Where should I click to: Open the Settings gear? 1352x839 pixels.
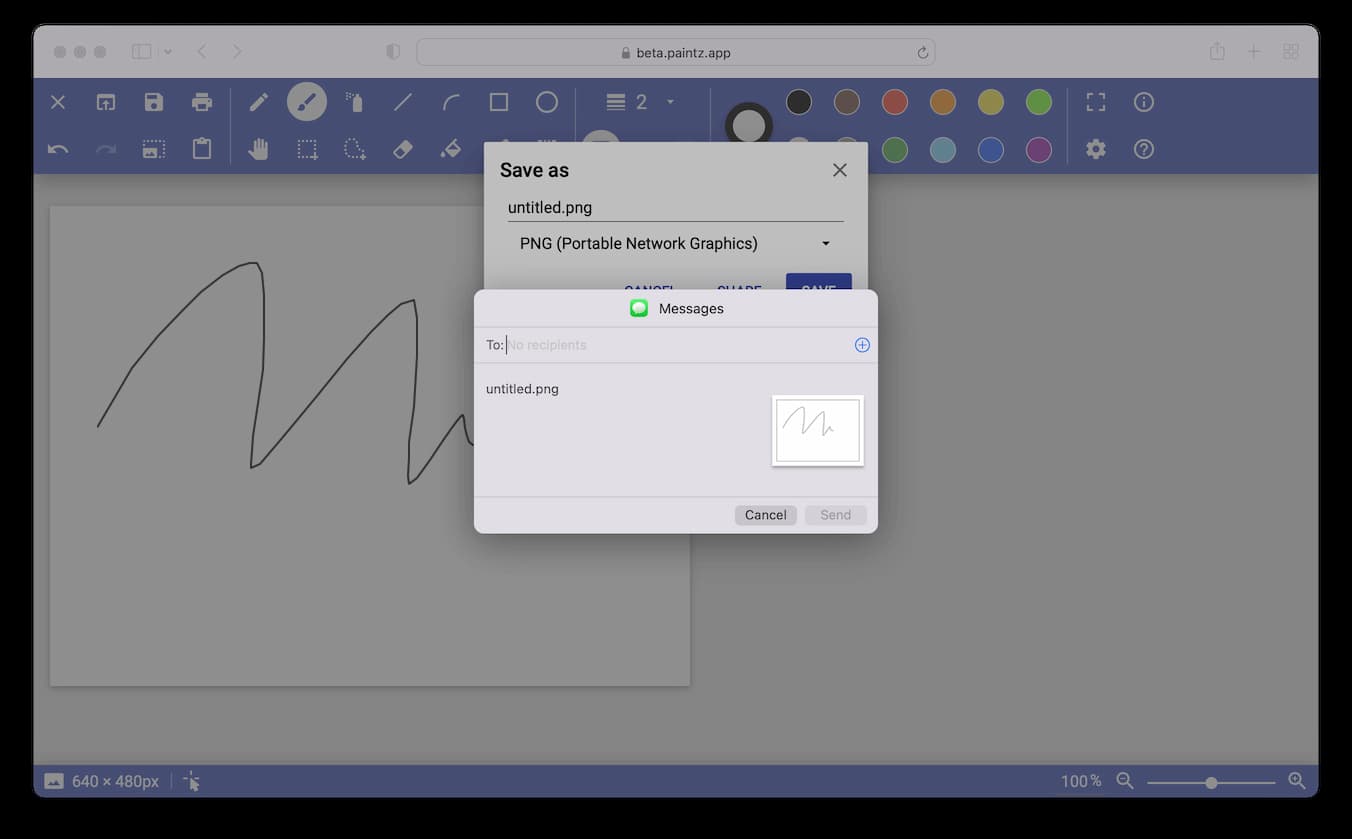coord(1096,149)
